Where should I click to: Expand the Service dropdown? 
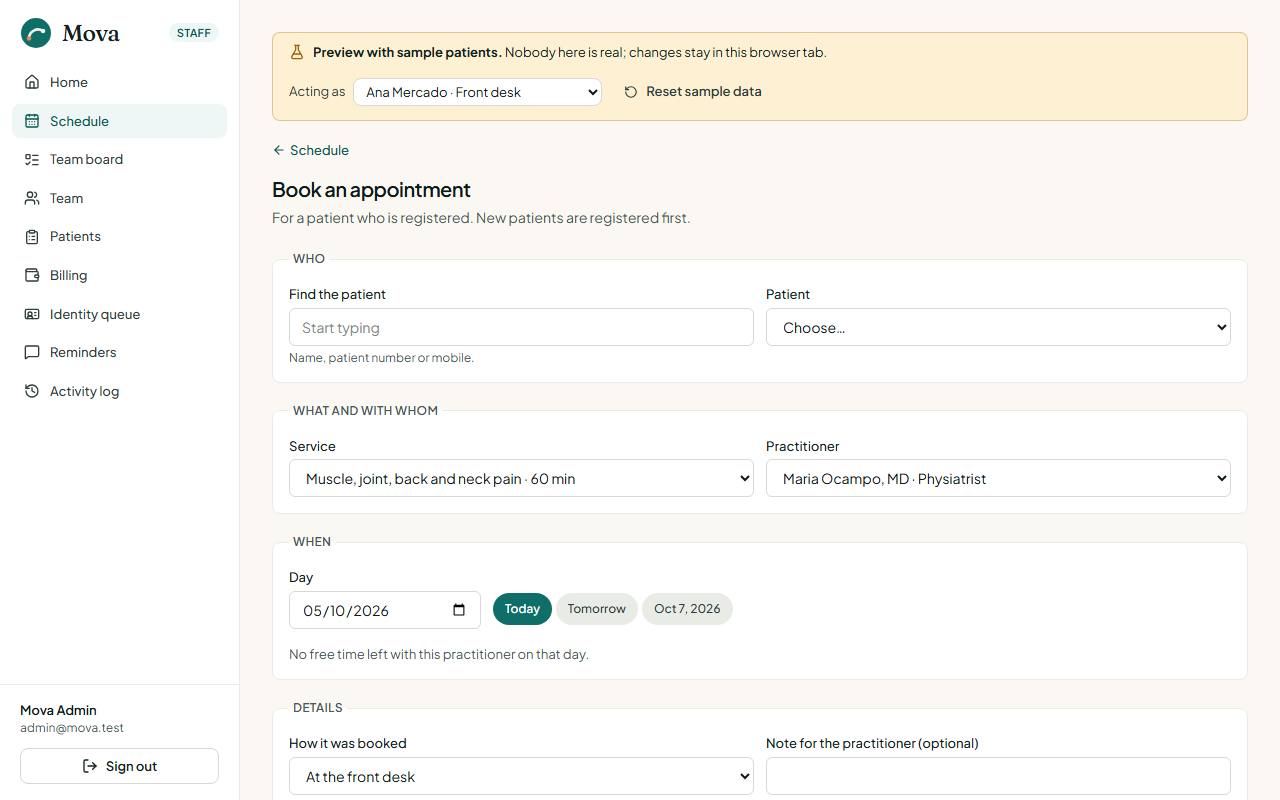pos(521,478)
